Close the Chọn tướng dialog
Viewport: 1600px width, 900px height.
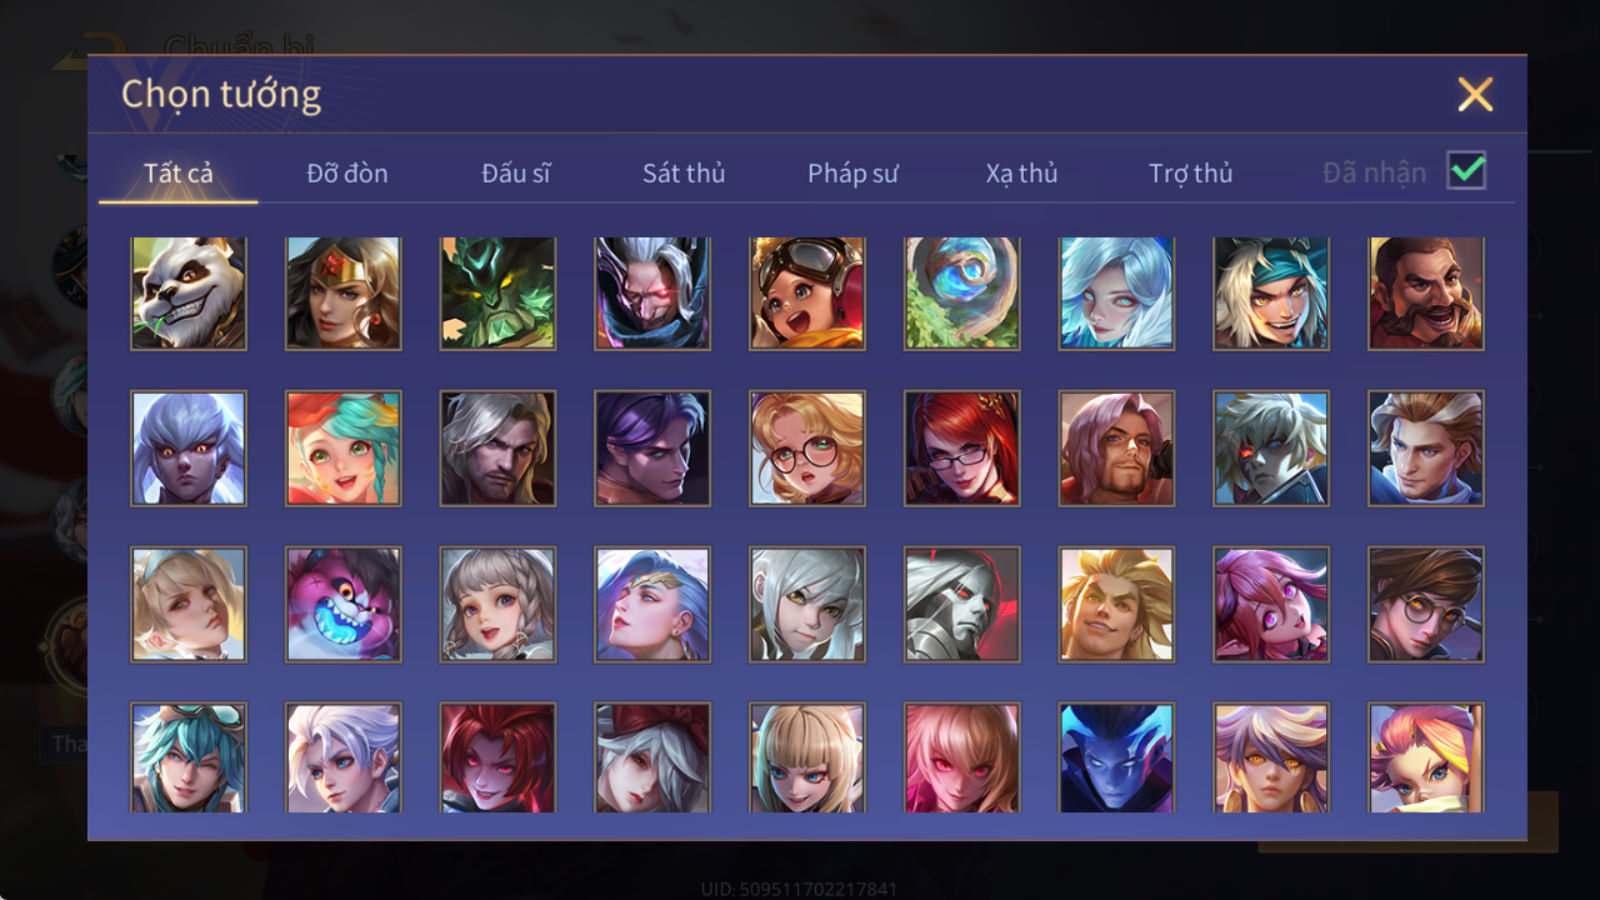1475,95
